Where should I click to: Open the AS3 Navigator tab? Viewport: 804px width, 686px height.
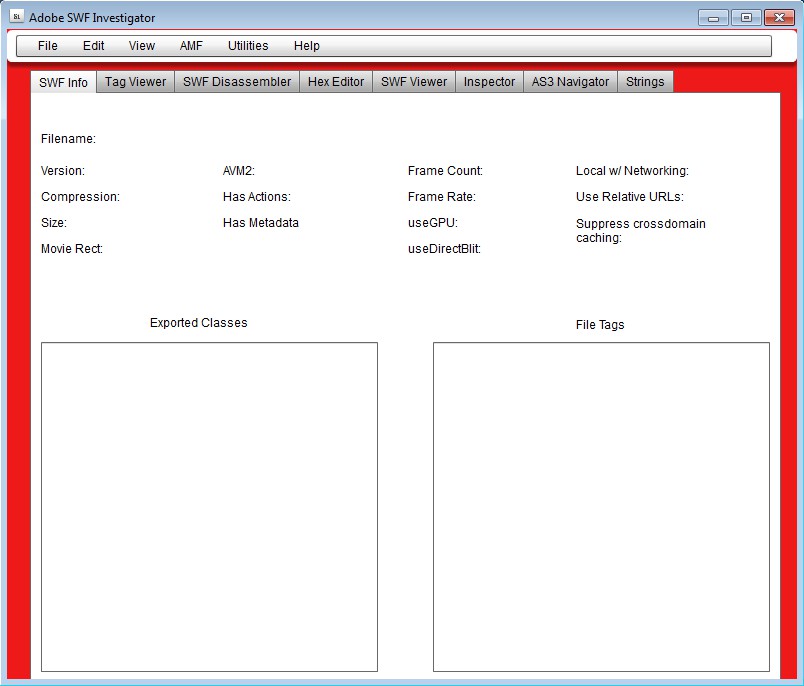570,82
